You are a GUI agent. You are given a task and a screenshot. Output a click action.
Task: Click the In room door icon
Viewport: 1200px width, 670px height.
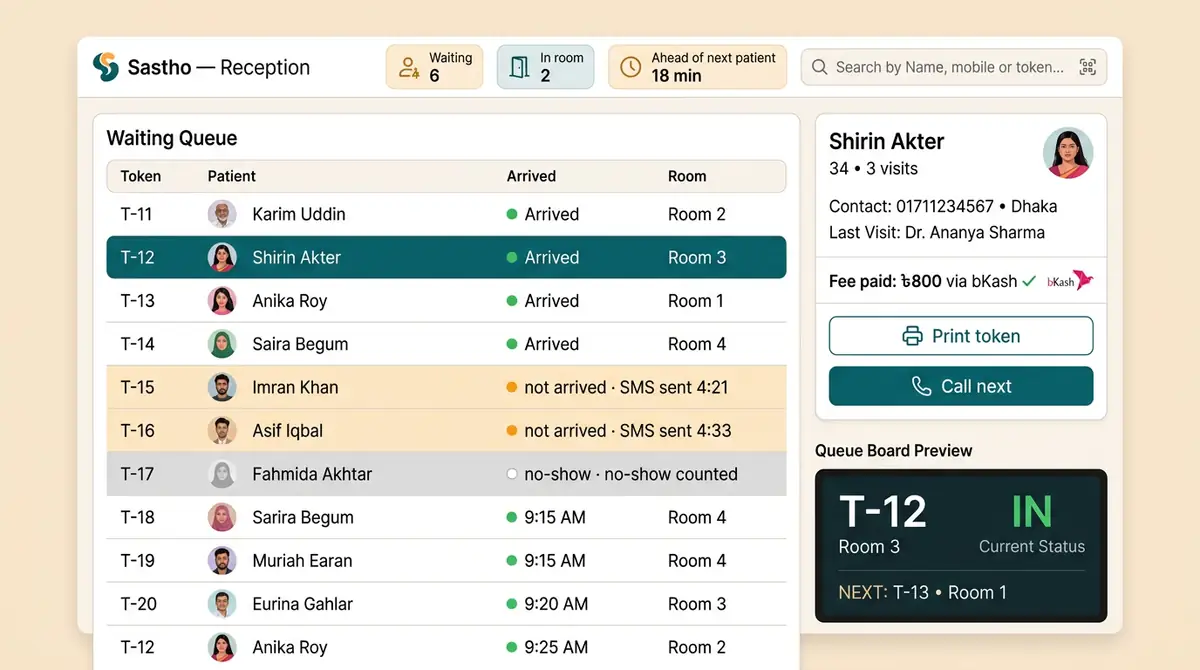pyautogui.click(x=519, y=67)
